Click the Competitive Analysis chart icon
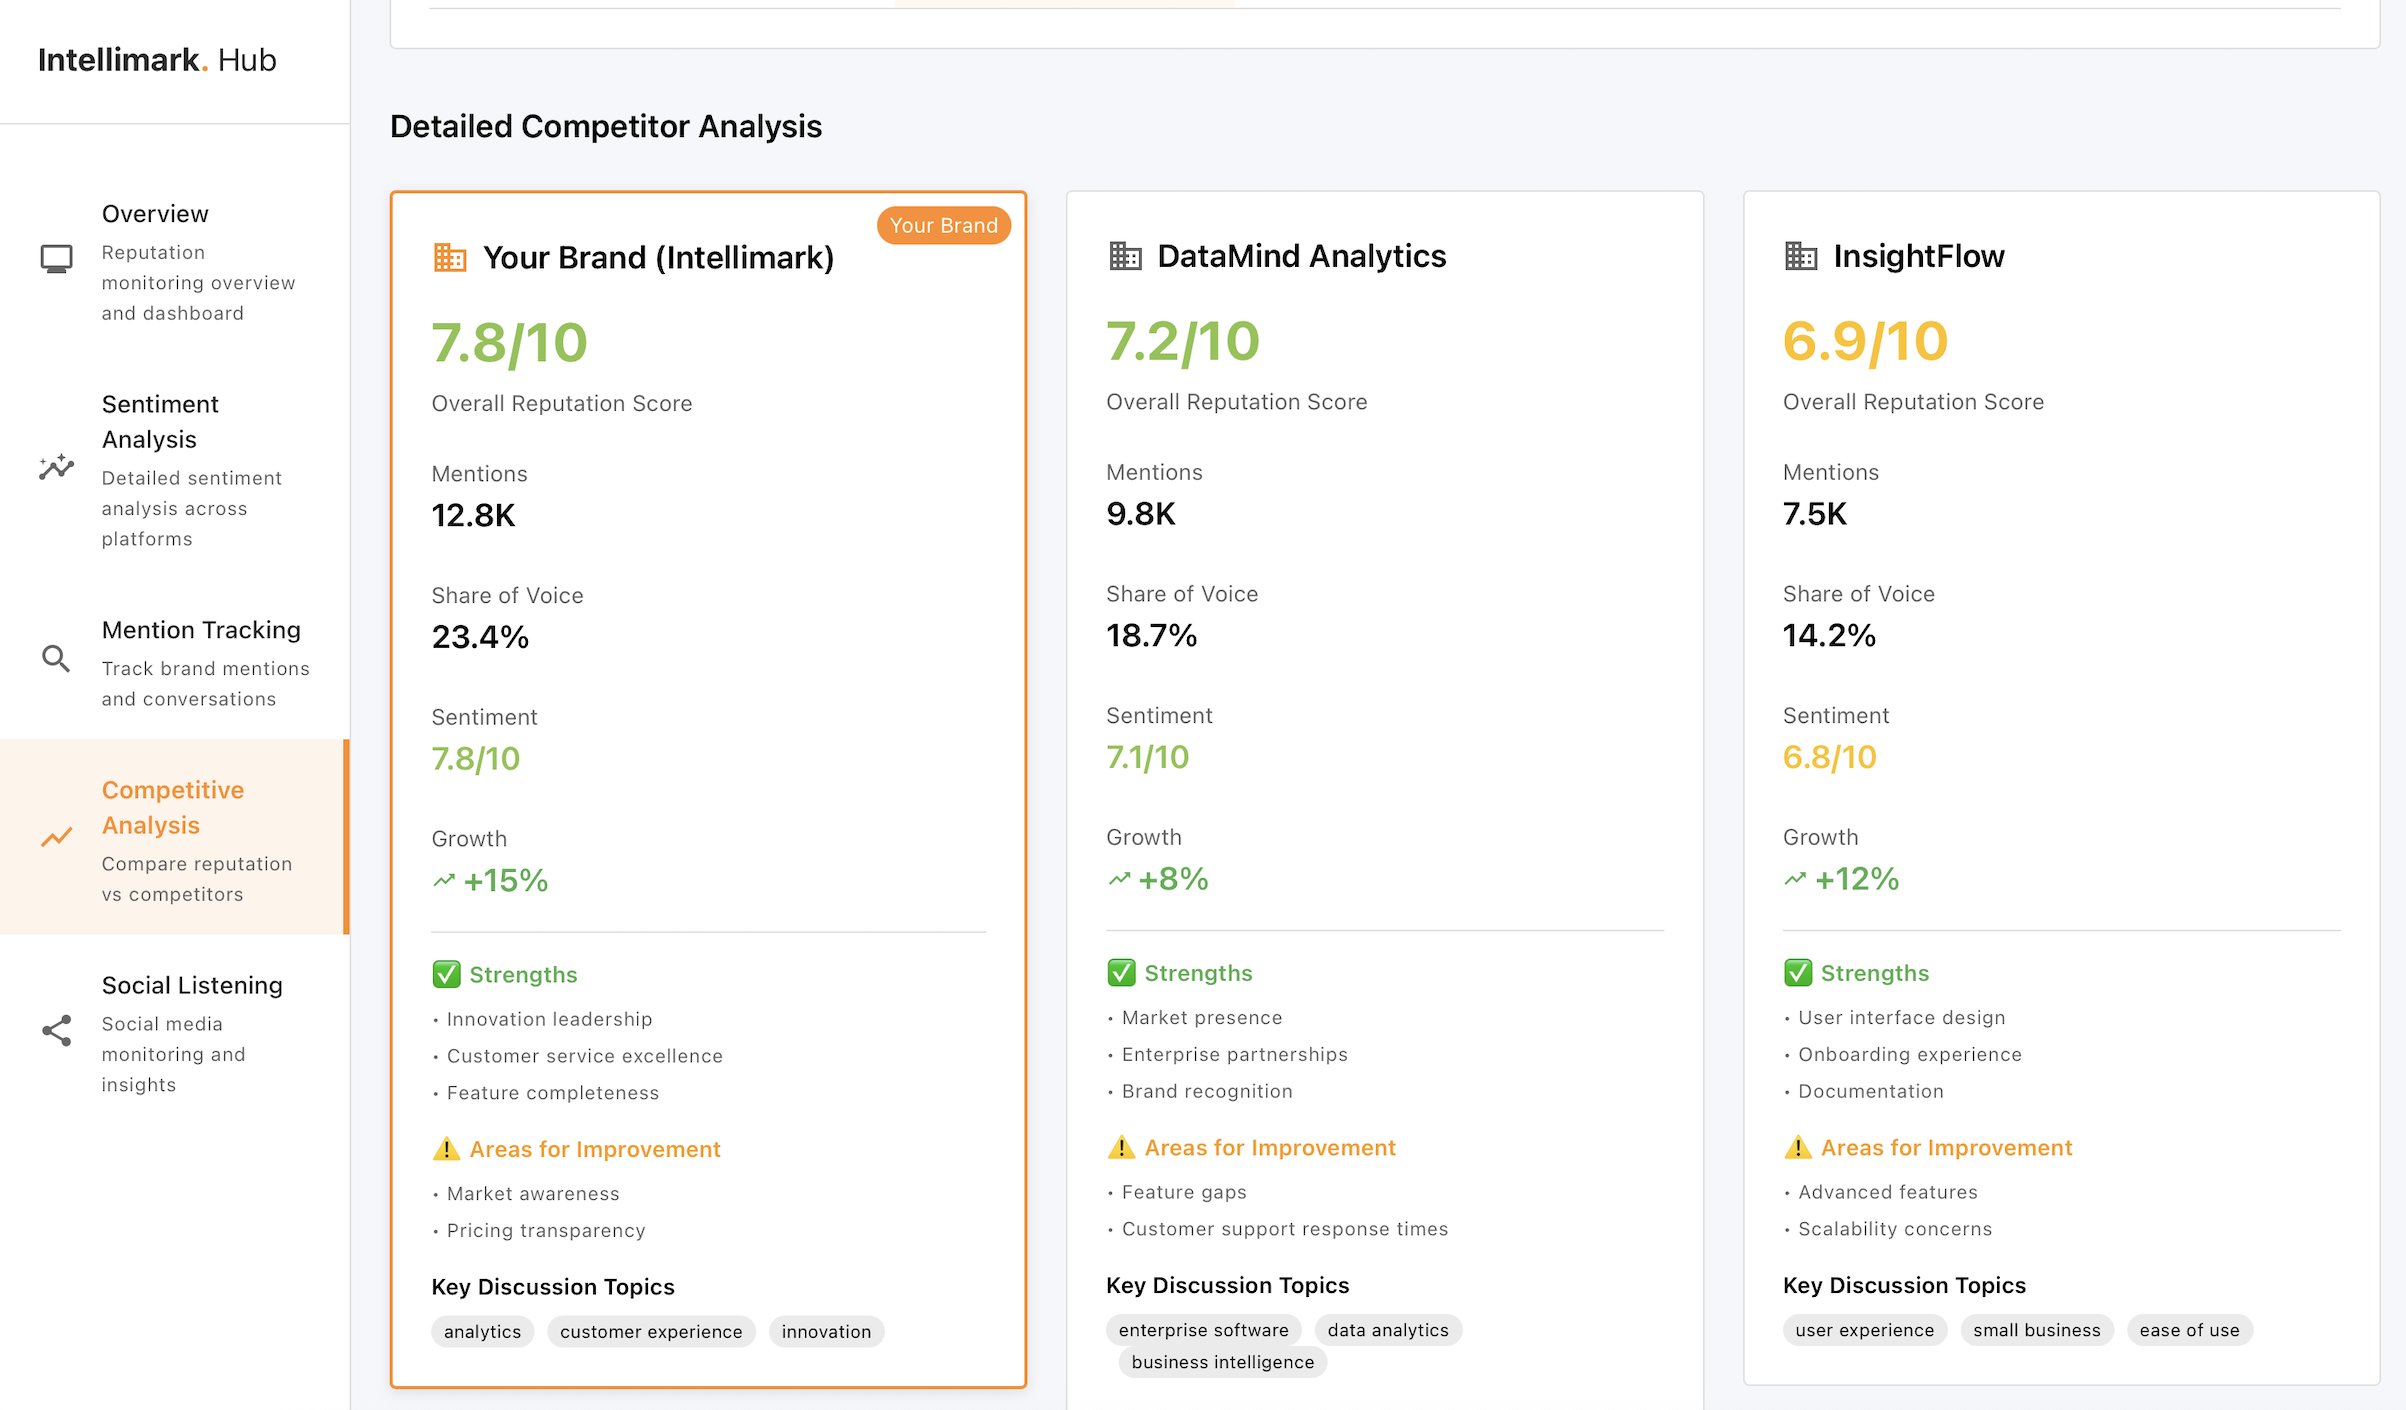The width and height of the screenshot is (2406, 1410). pos(56,837)
